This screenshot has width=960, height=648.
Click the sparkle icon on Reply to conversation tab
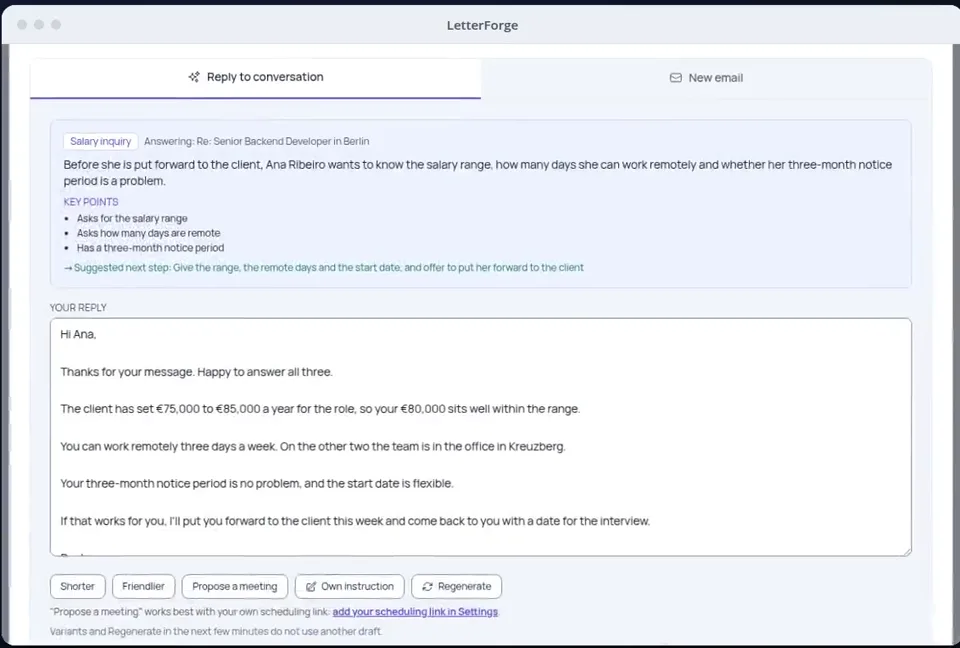[x=194, y=77]
